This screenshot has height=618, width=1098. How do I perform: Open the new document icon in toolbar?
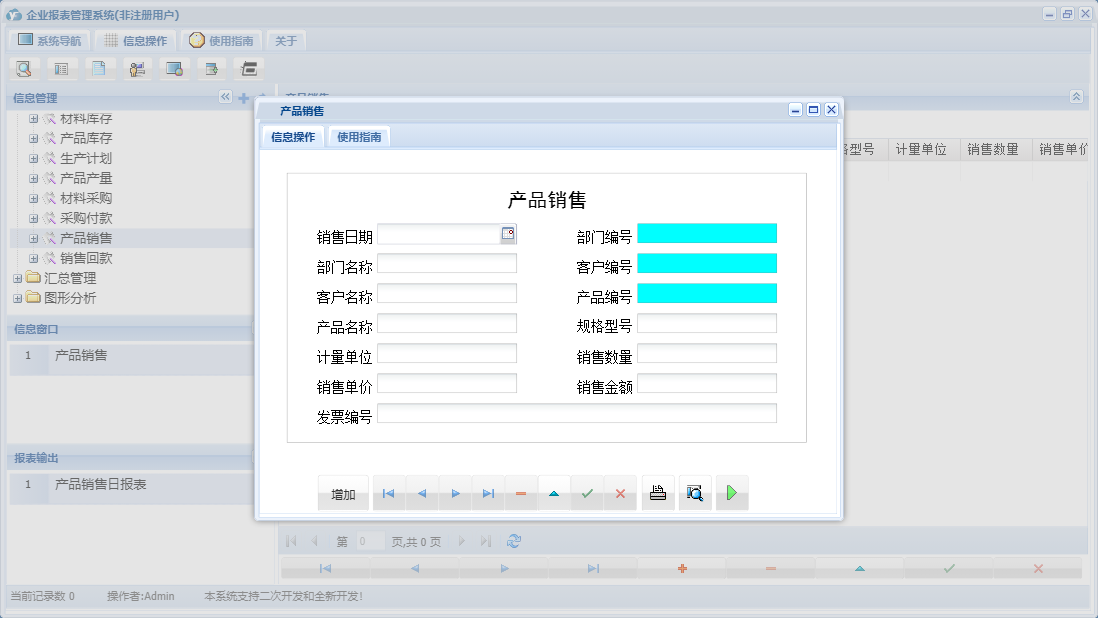click(99, 68)
